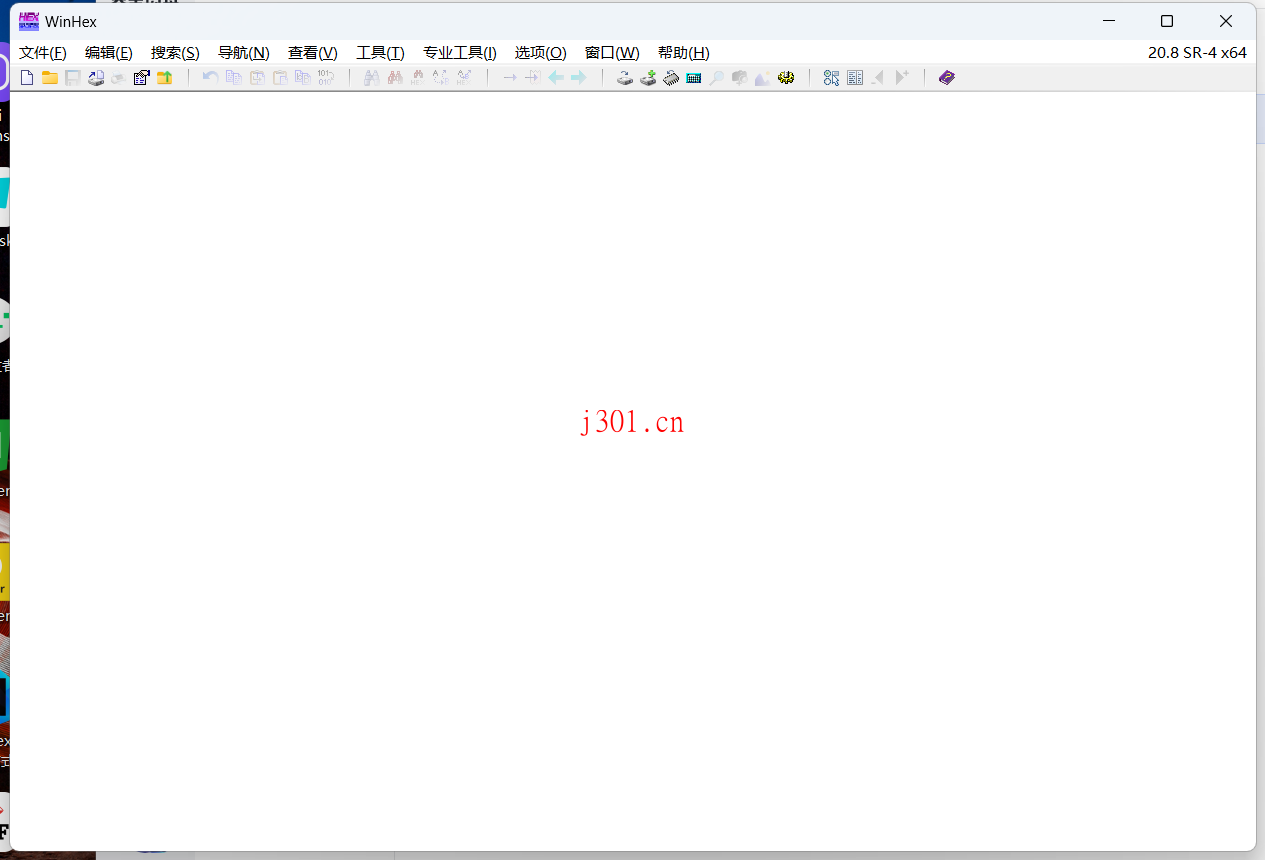Click the Clone Disk plus icon
This screenshot has width=1265, height=860.
pos(648,78)
